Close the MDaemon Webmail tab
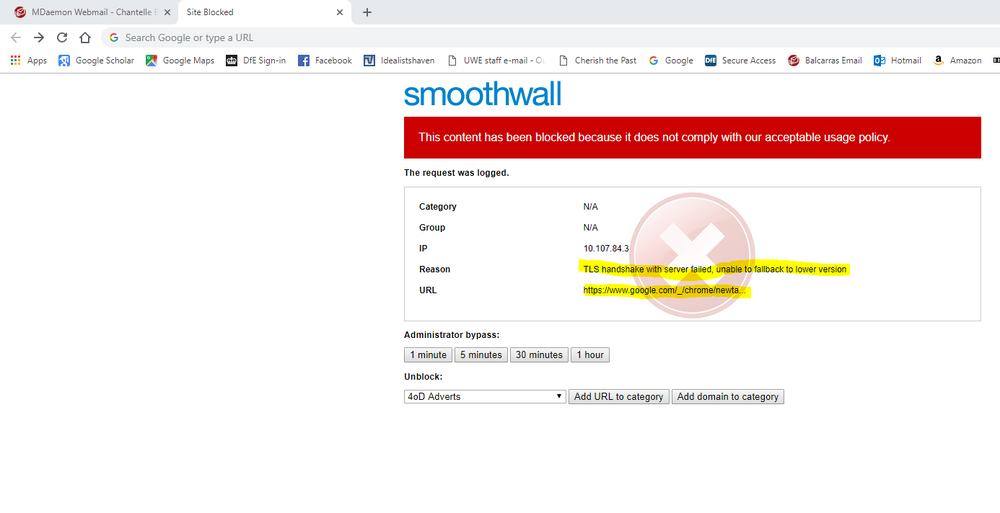This screenshot has height=513, width=1000. coord(167,12)
